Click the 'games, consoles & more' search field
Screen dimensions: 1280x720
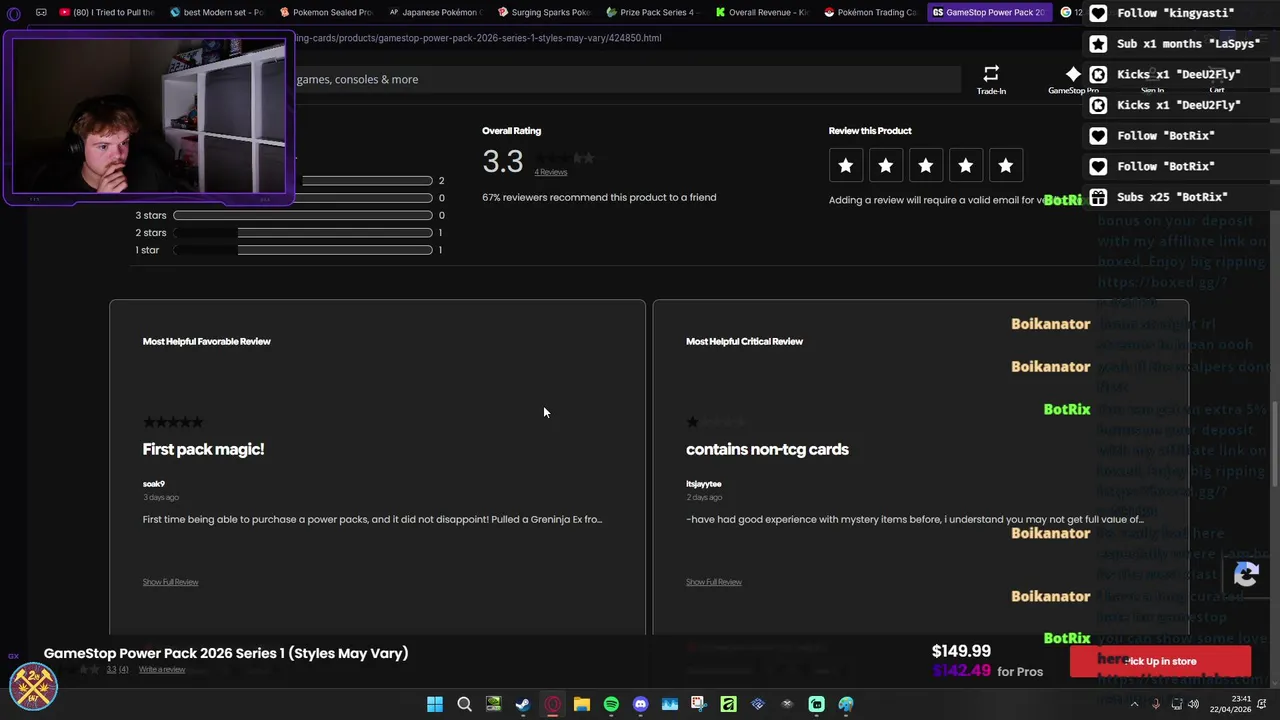coord(625,79)
